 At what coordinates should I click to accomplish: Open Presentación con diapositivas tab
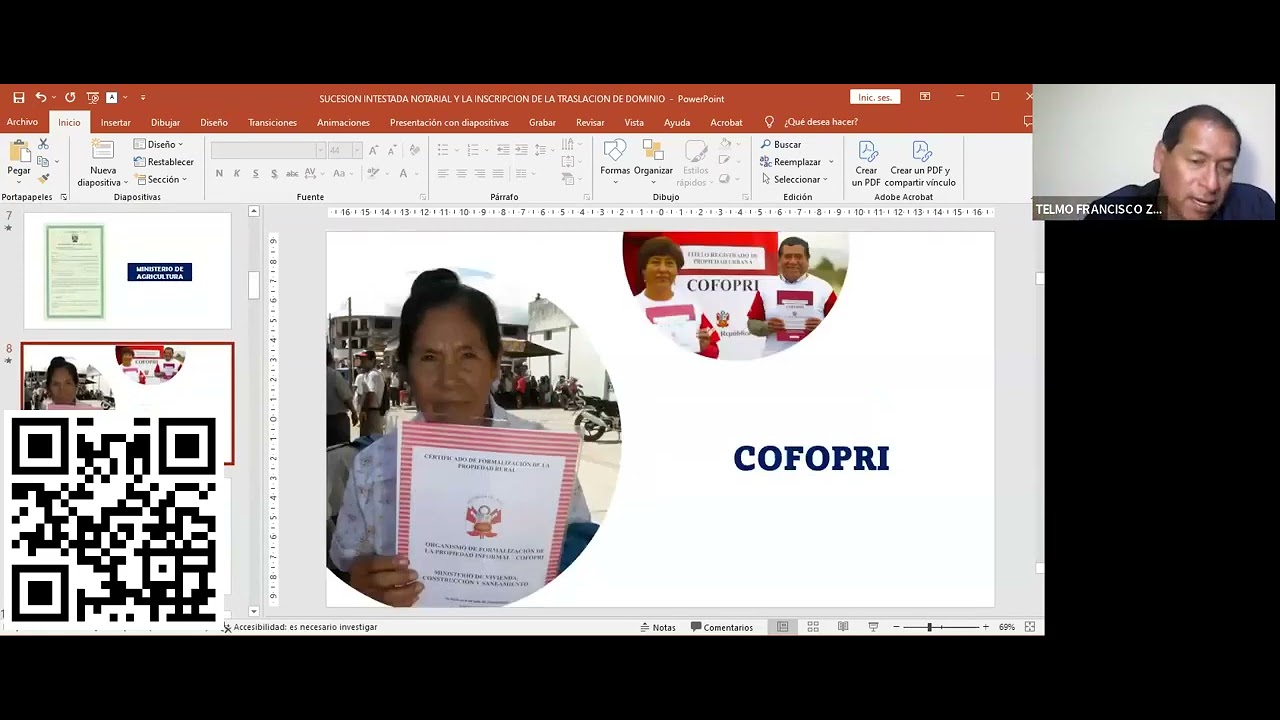[x=449, y=122]
